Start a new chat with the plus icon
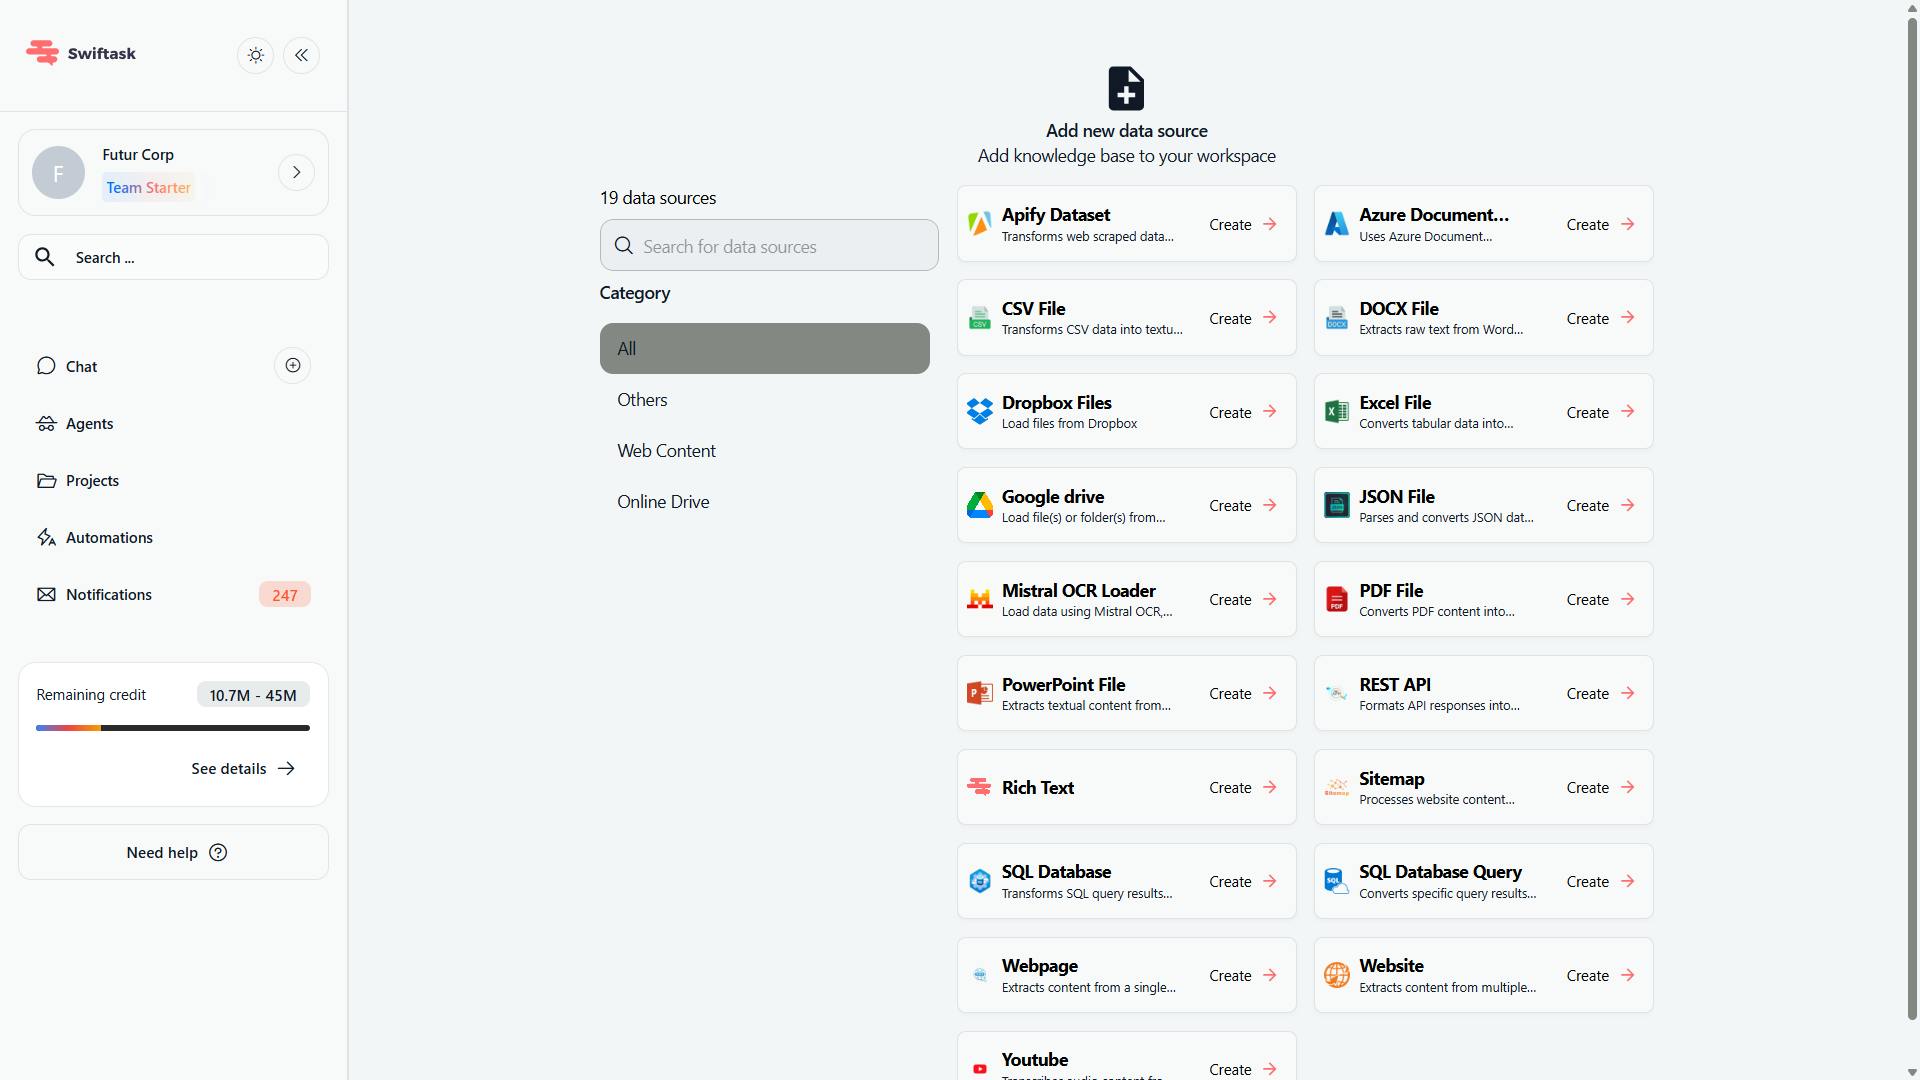This screenshot has width=1920, height=1080. (291, 365)
